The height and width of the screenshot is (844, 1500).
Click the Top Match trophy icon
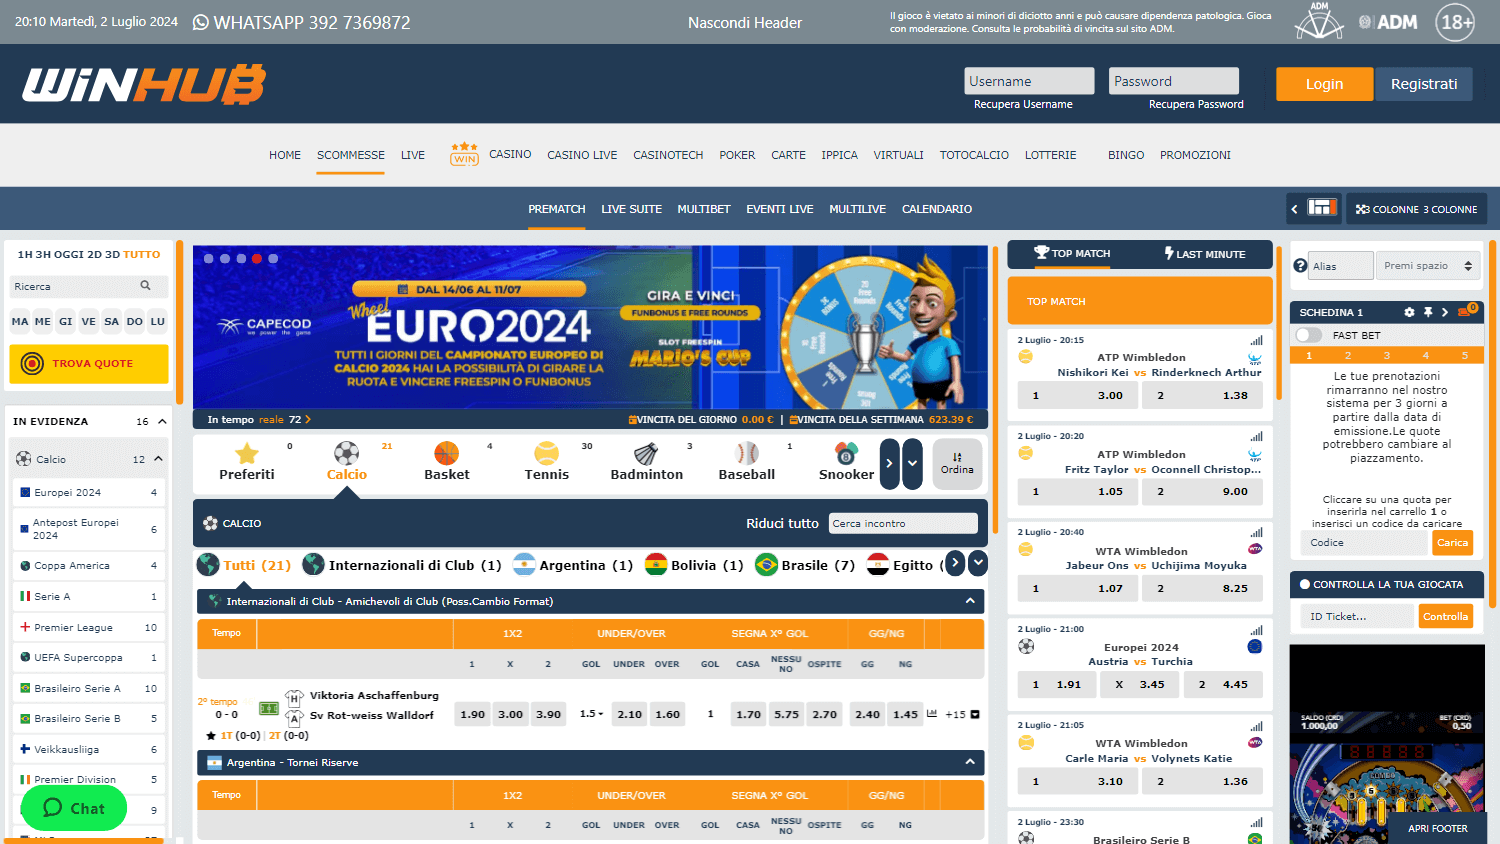[1041, 253]
